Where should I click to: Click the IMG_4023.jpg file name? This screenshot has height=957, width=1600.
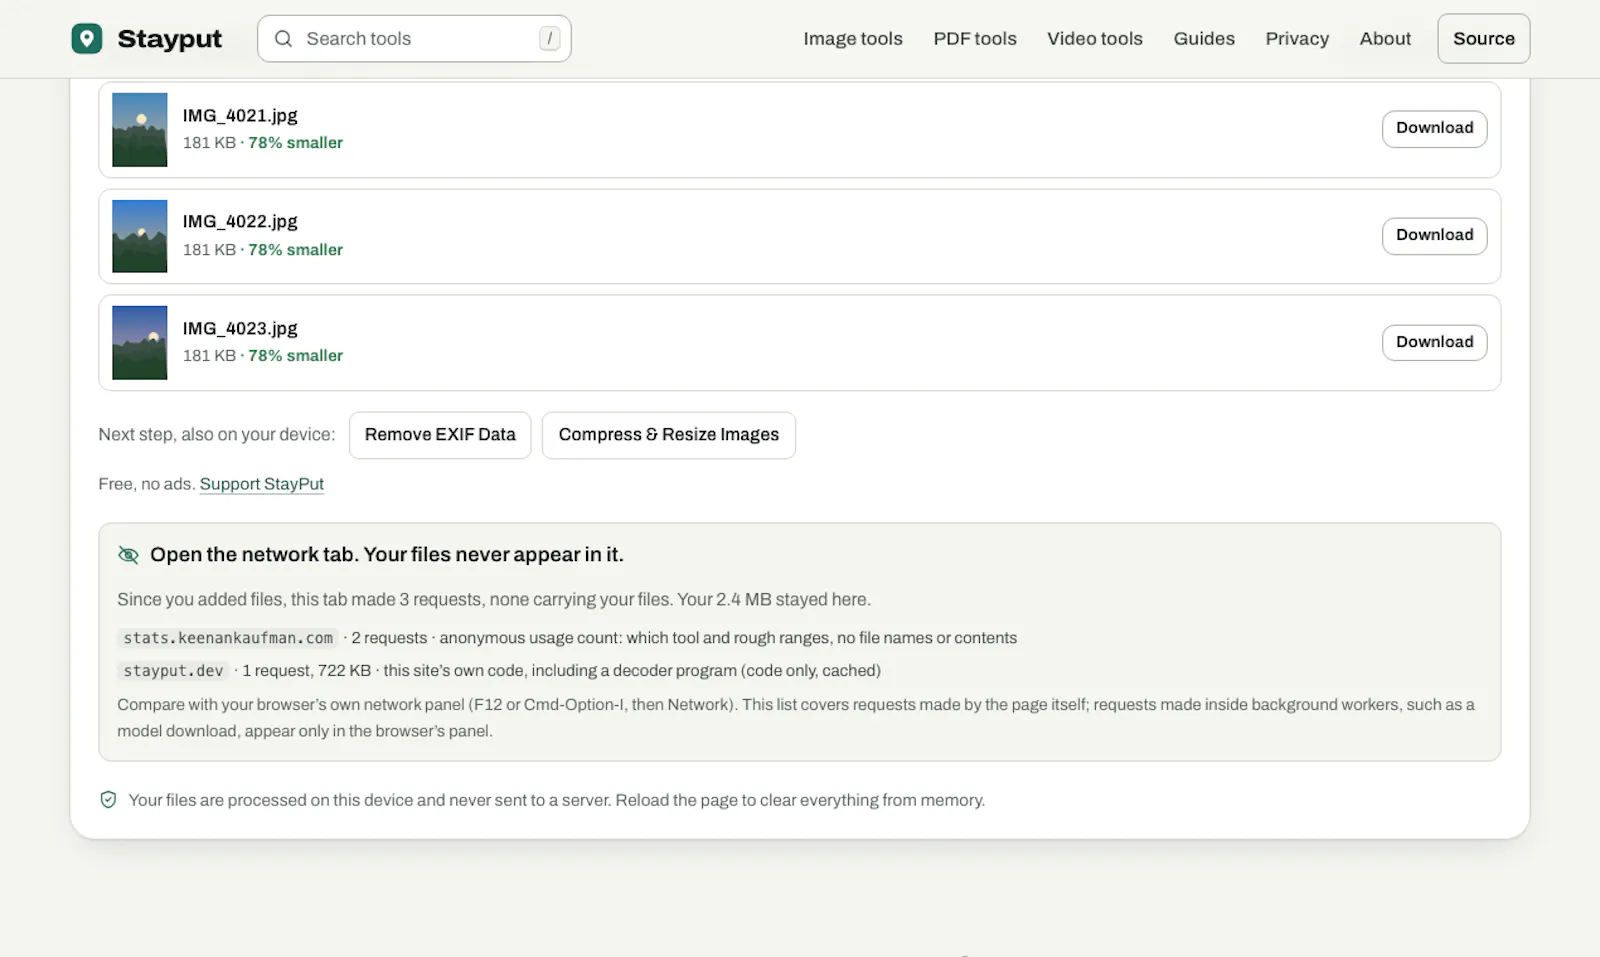coord(240,328)
